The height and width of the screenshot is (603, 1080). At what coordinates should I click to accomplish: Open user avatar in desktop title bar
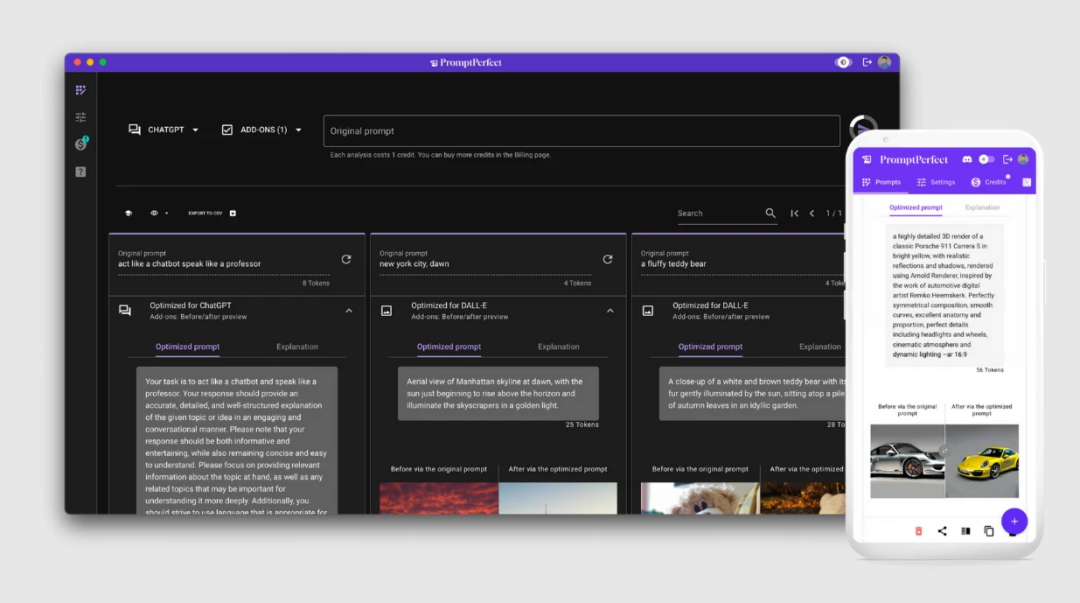pyautogui.click(x=884, y=62)
